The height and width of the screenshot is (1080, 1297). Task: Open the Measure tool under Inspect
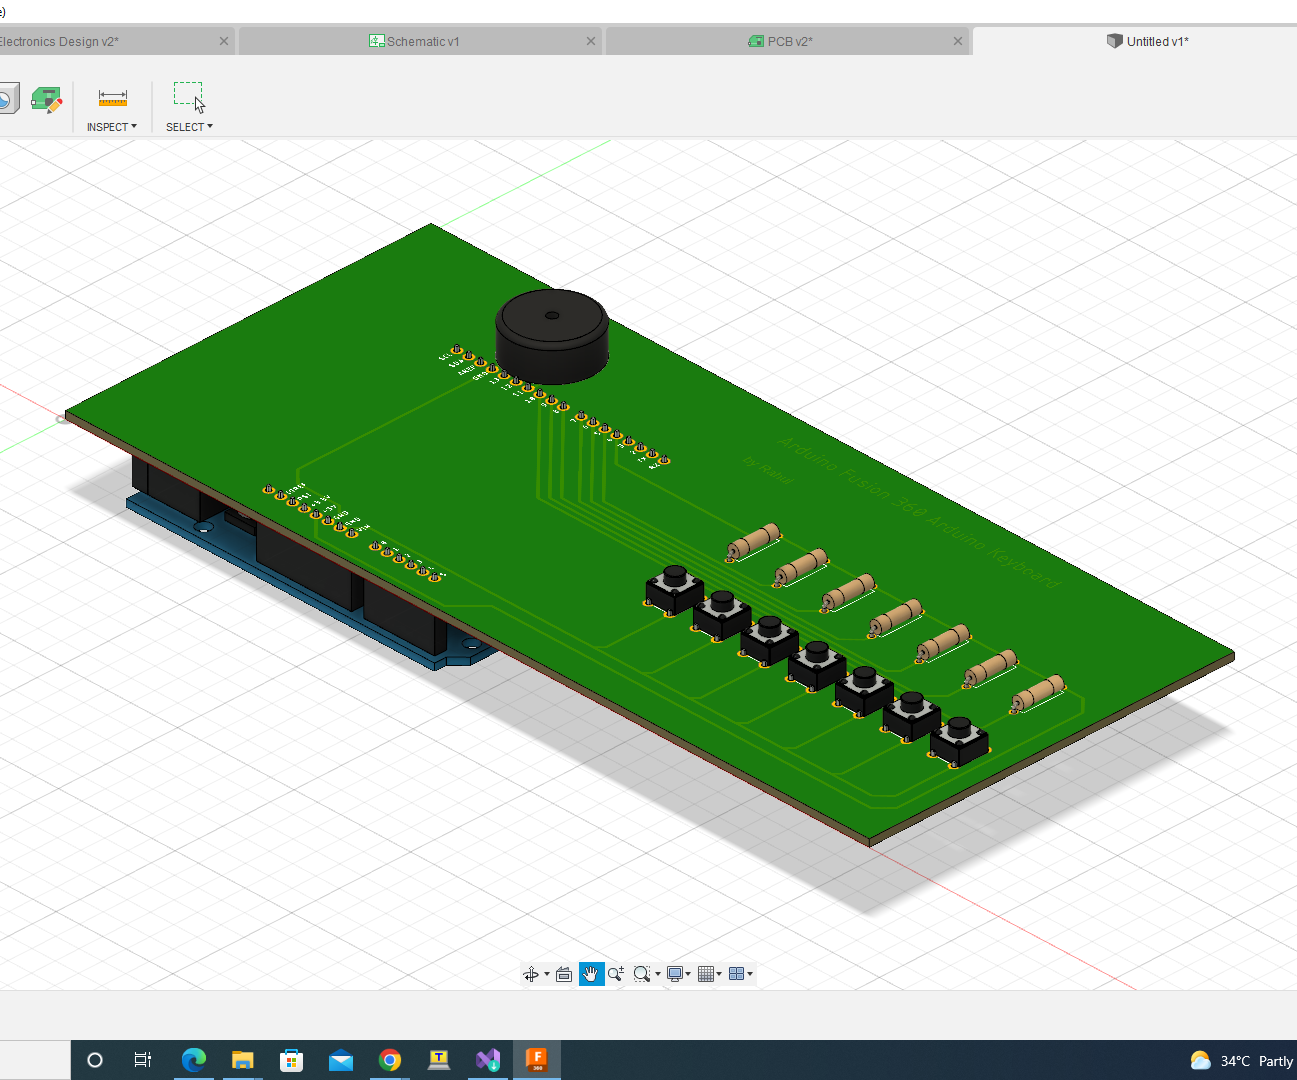point(112,98)
